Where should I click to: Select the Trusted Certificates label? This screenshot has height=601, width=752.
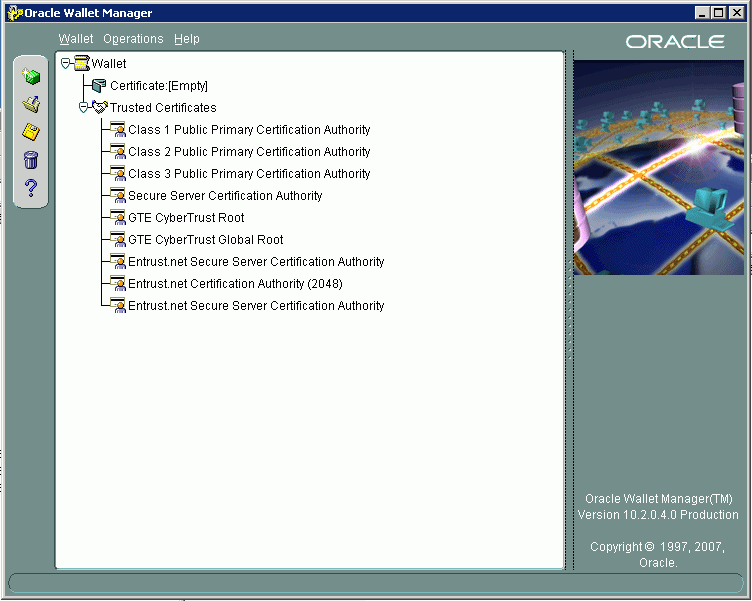pyautogui.click(x=163, y=107)
